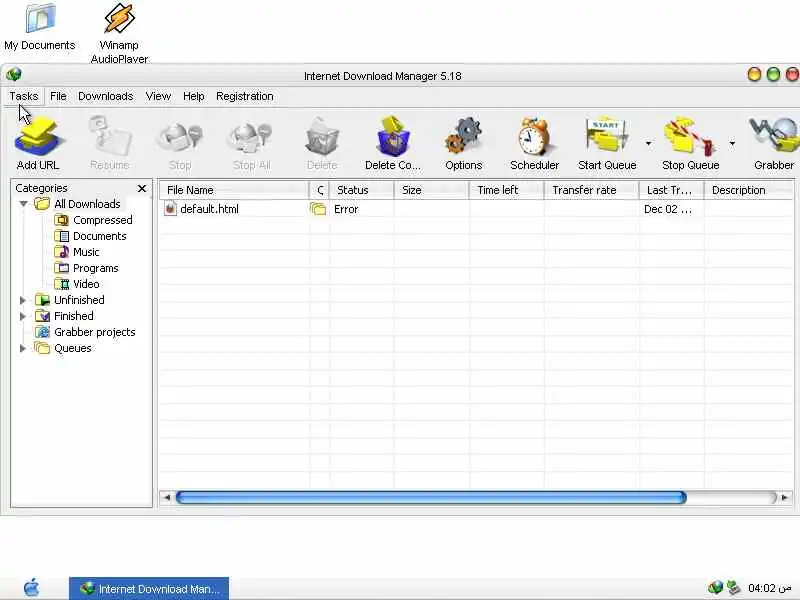This screenshot has width=800, height=600.
Task: Click the Error status cell
Action: pos(346,209)
